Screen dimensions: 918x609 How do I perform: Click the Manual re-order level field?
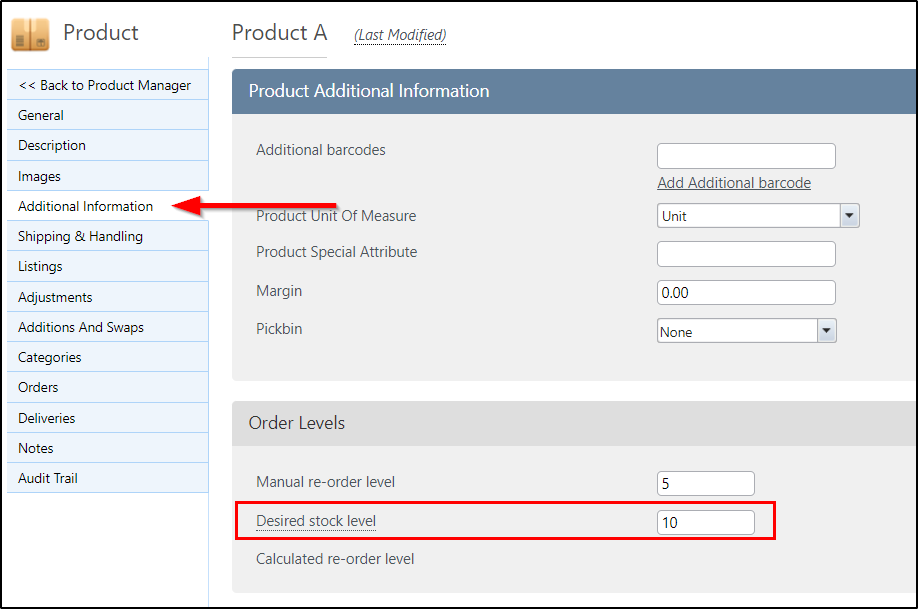(x=705, y=483)
